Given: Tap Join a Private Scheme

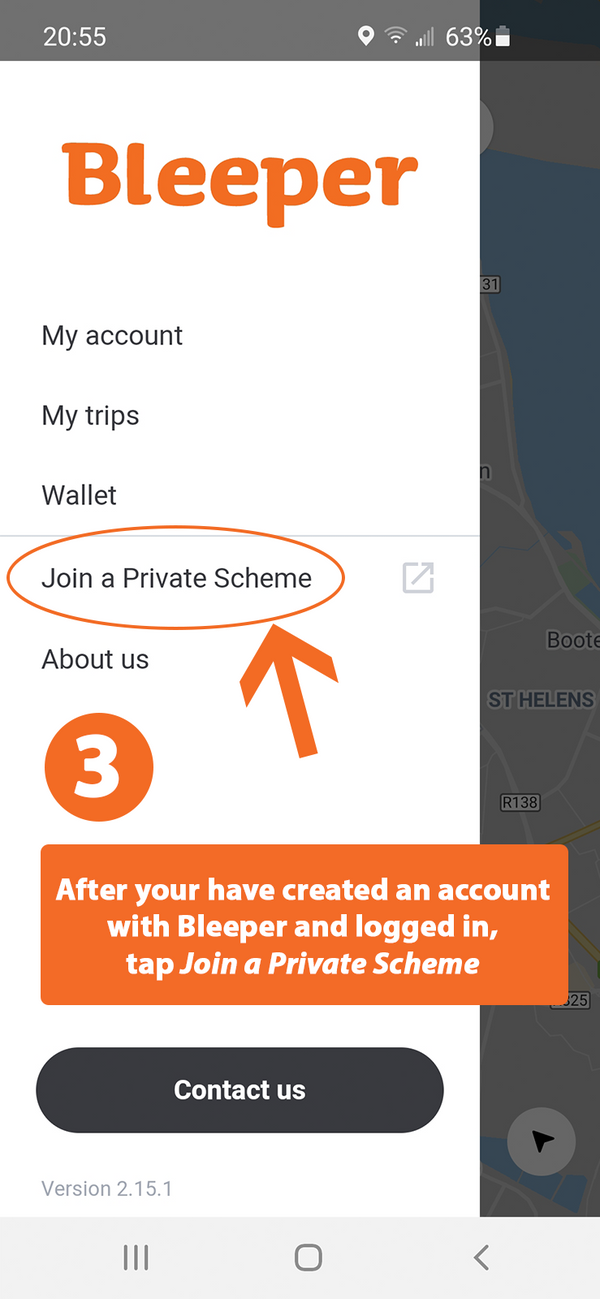Looking at the screenshot, I should tap(177, 577).
